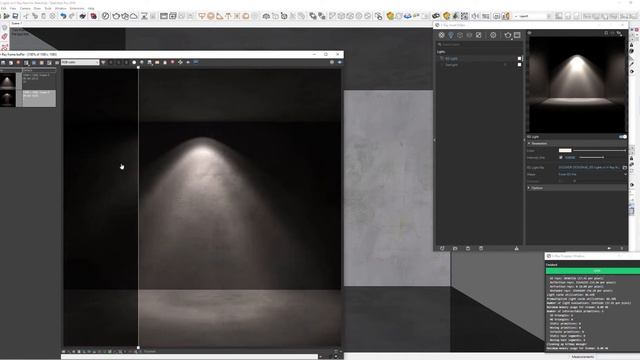Viewport: 640px width, 360px height.
Task: Open the layer dropdown in SketchUp toolbar
Action: [532, 16]
